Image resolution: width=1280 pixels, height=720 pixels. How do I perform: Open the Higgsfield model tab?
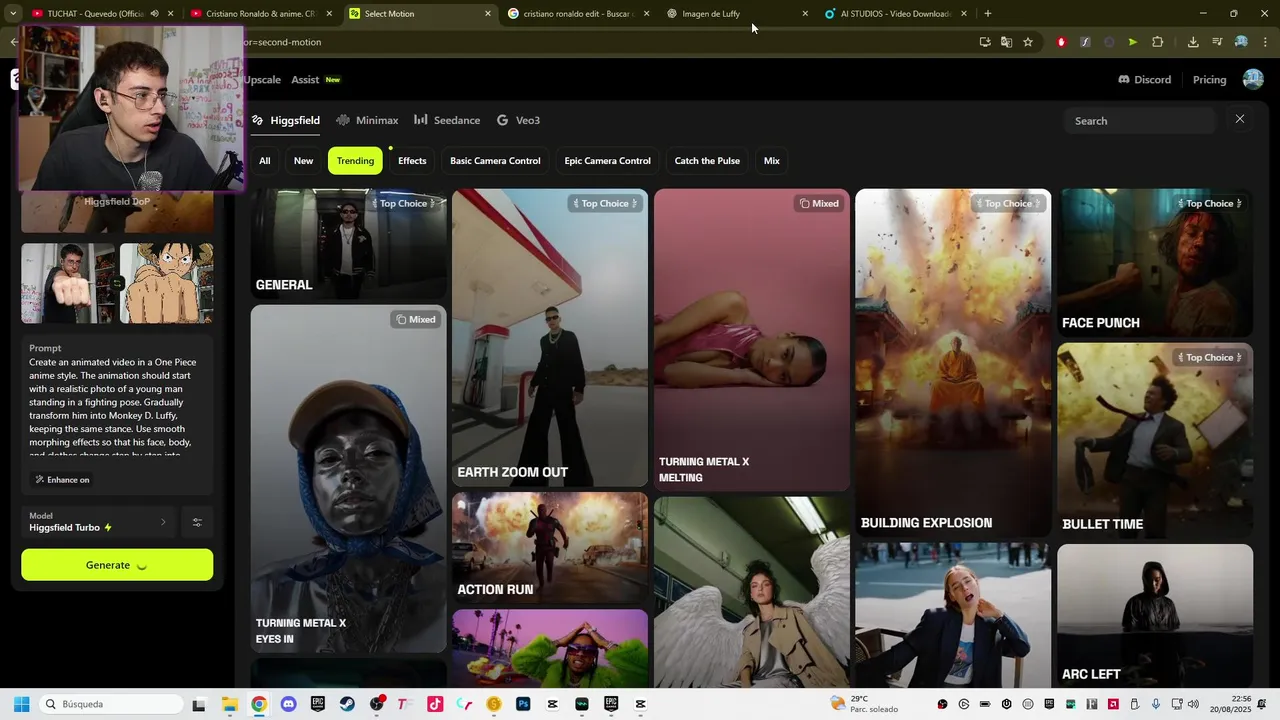[286, 120]
